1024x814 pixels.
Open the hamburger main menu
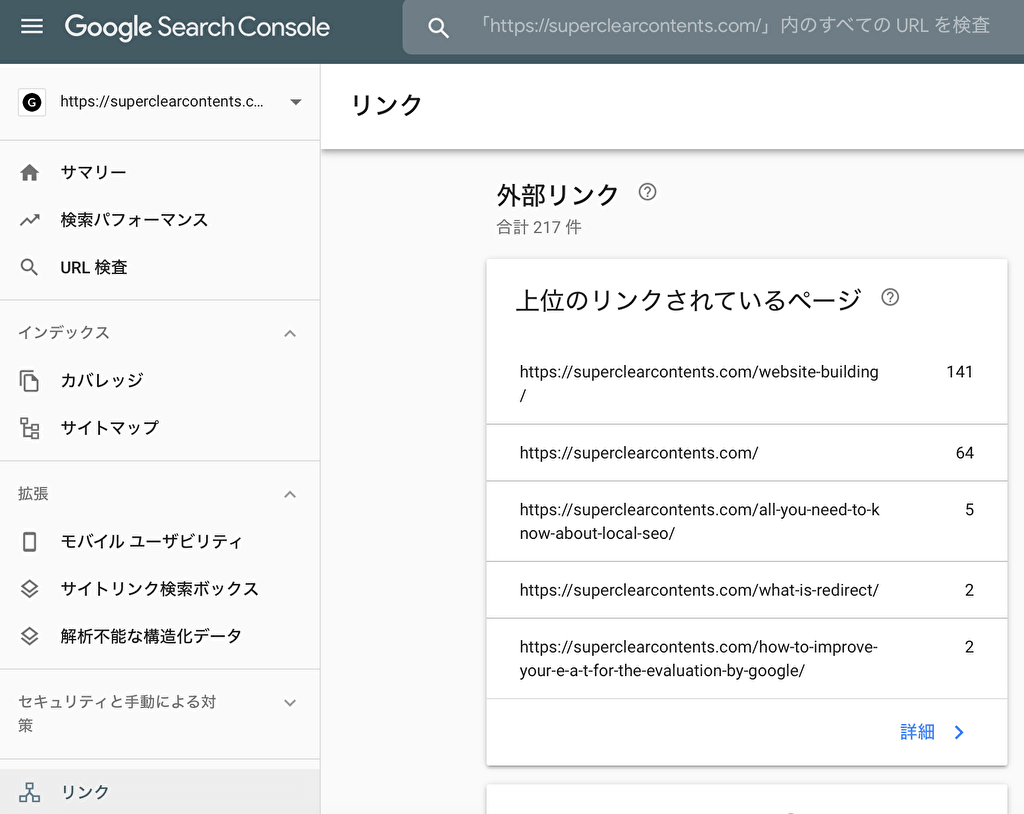tap(32, 27)
